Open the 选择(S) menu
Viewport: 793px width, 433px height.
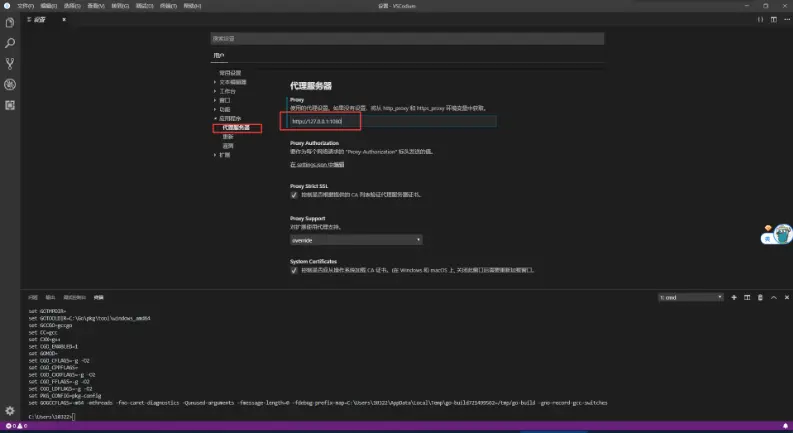(x=72, y=6)
